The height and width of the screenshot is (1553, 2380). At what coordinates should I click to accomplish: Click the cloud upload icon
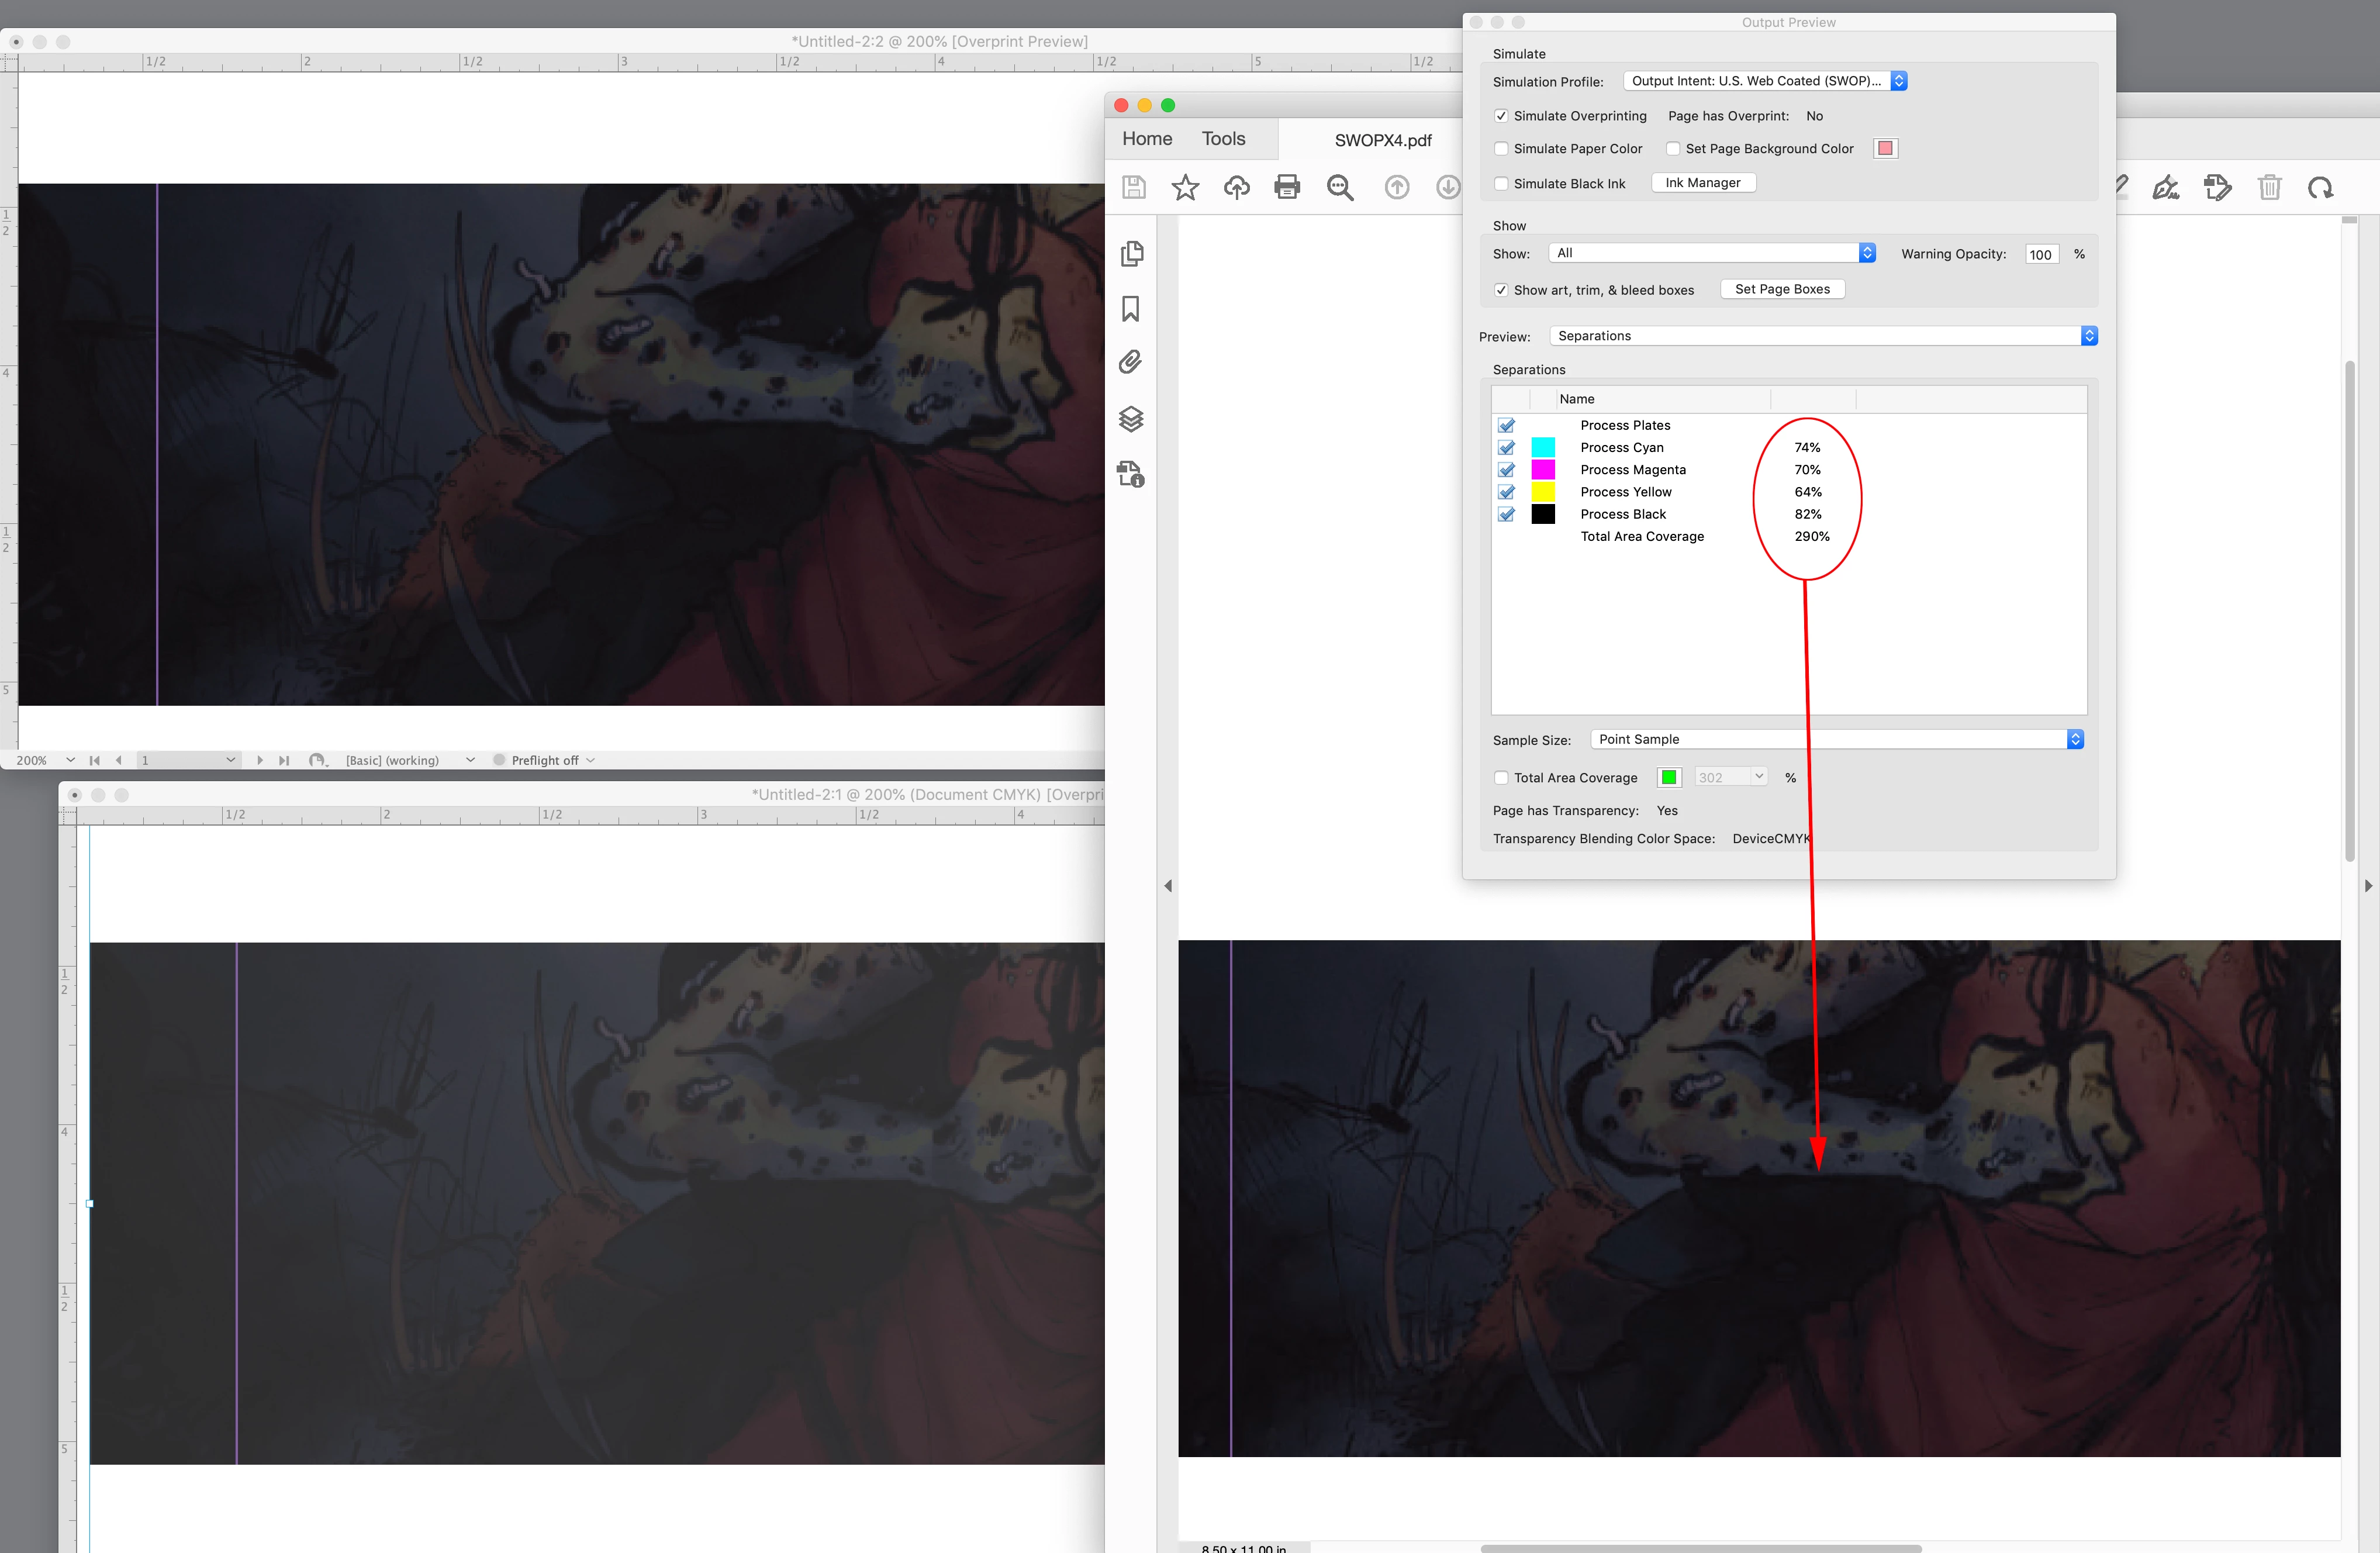[x=1237, y=187]
